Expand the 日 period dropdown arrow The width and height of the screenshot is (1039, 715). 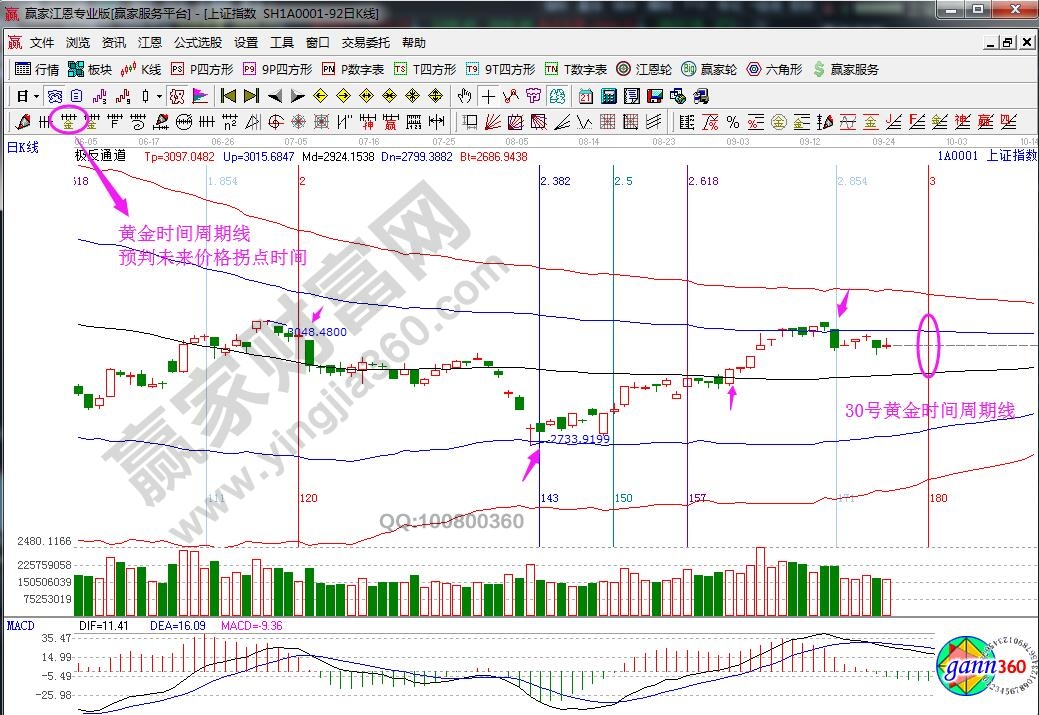37,96
